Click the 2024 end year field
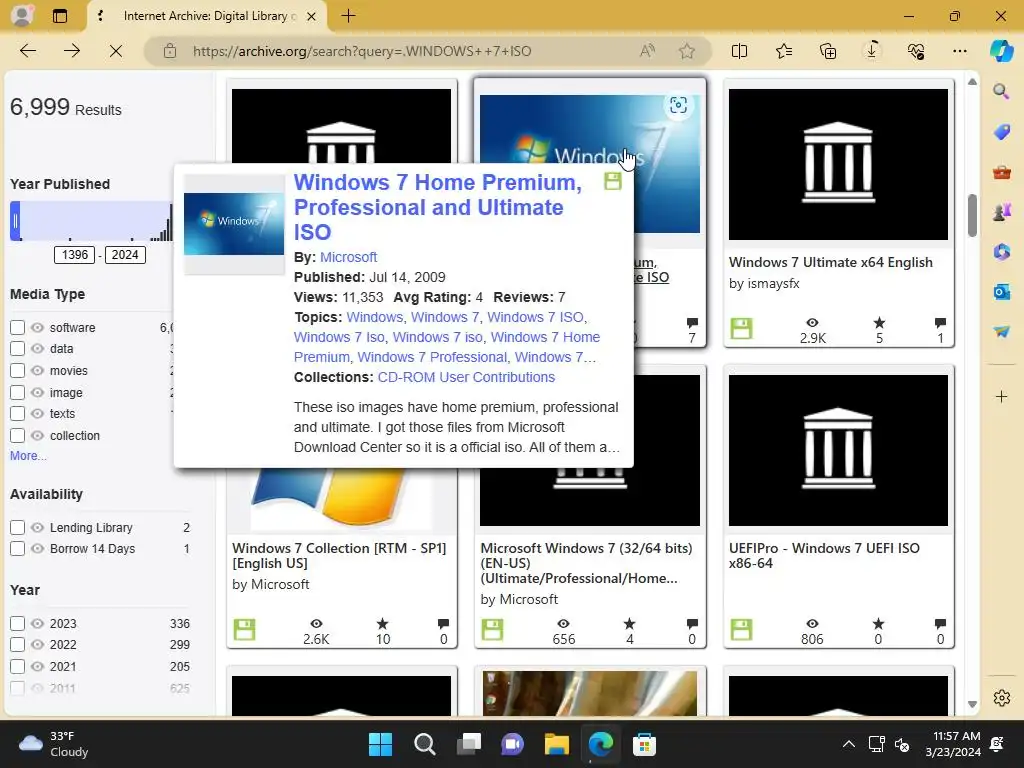 pos(125,255)
